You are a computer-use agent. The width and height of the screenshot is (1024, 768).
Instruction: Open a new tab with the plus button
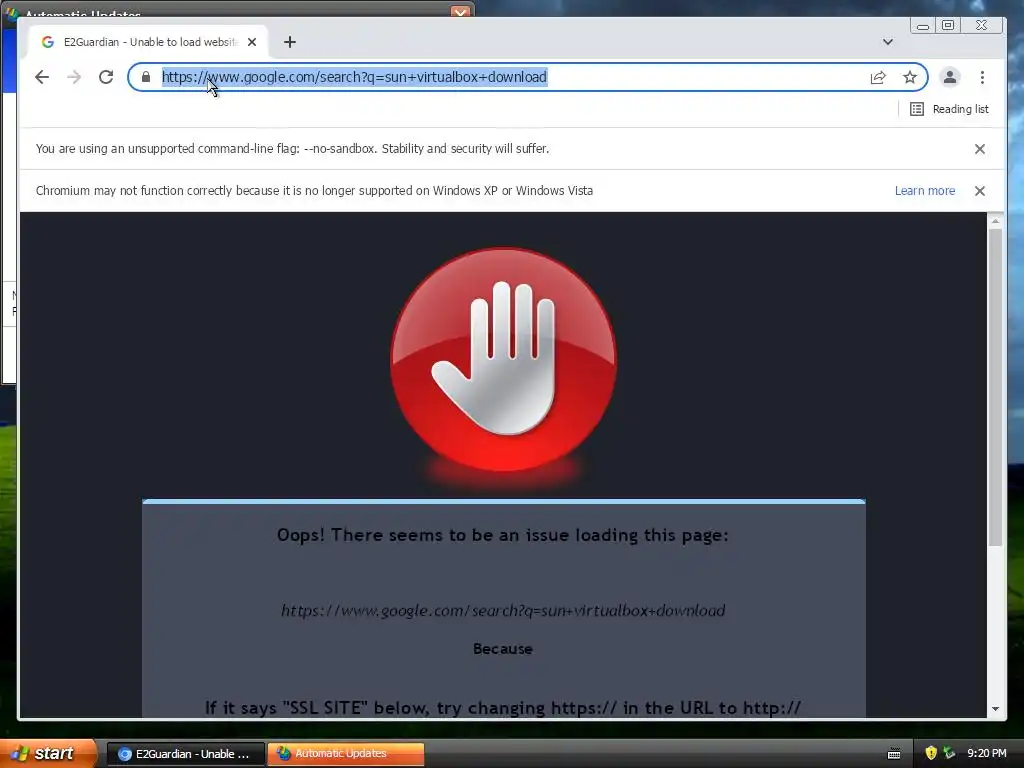[290, 42]
